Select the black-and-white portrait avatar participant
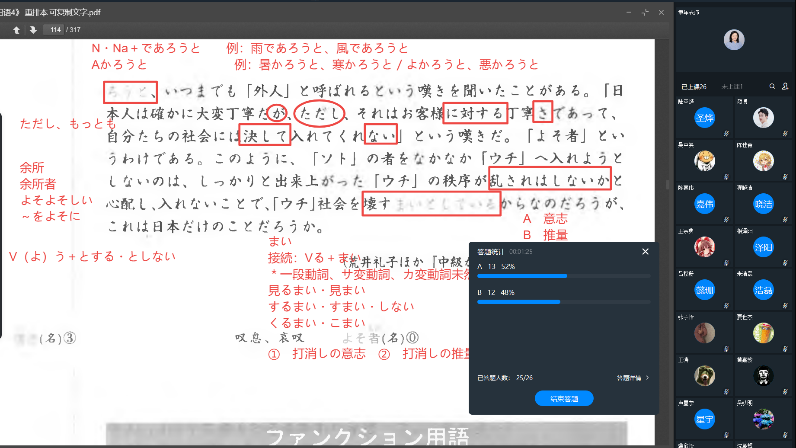Viewport: 796px width, 448px height. (x=763, y=375)
